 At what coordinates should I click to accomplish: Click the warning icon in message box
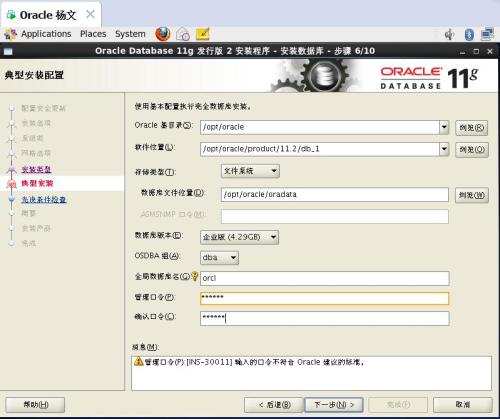(138, 361)
